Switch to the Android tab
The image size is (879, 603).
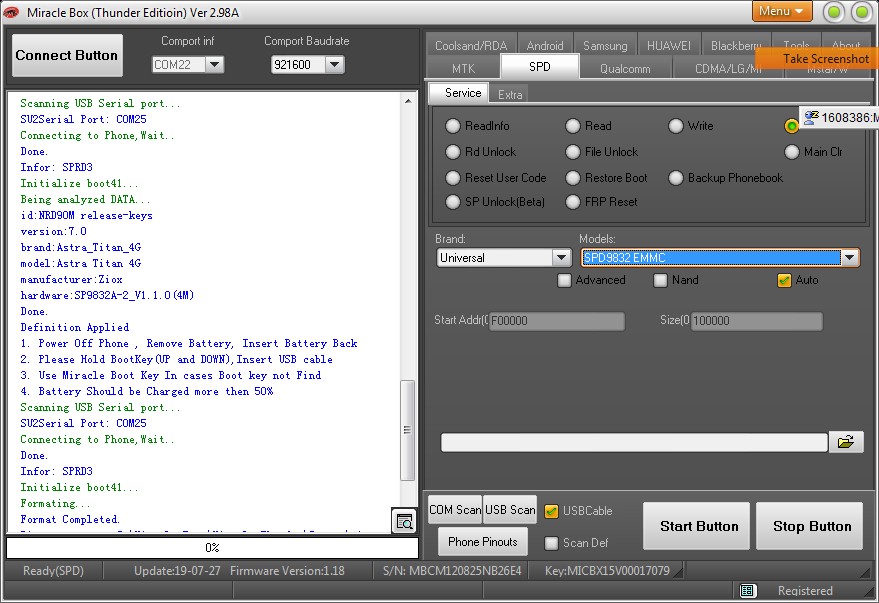point(545,45)
